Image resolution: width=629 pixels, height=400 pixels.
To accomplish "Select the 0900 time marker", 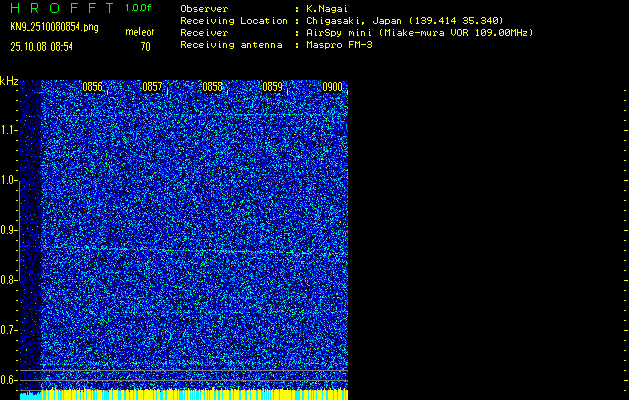I will pyautogui.click(x=332, y=87).
